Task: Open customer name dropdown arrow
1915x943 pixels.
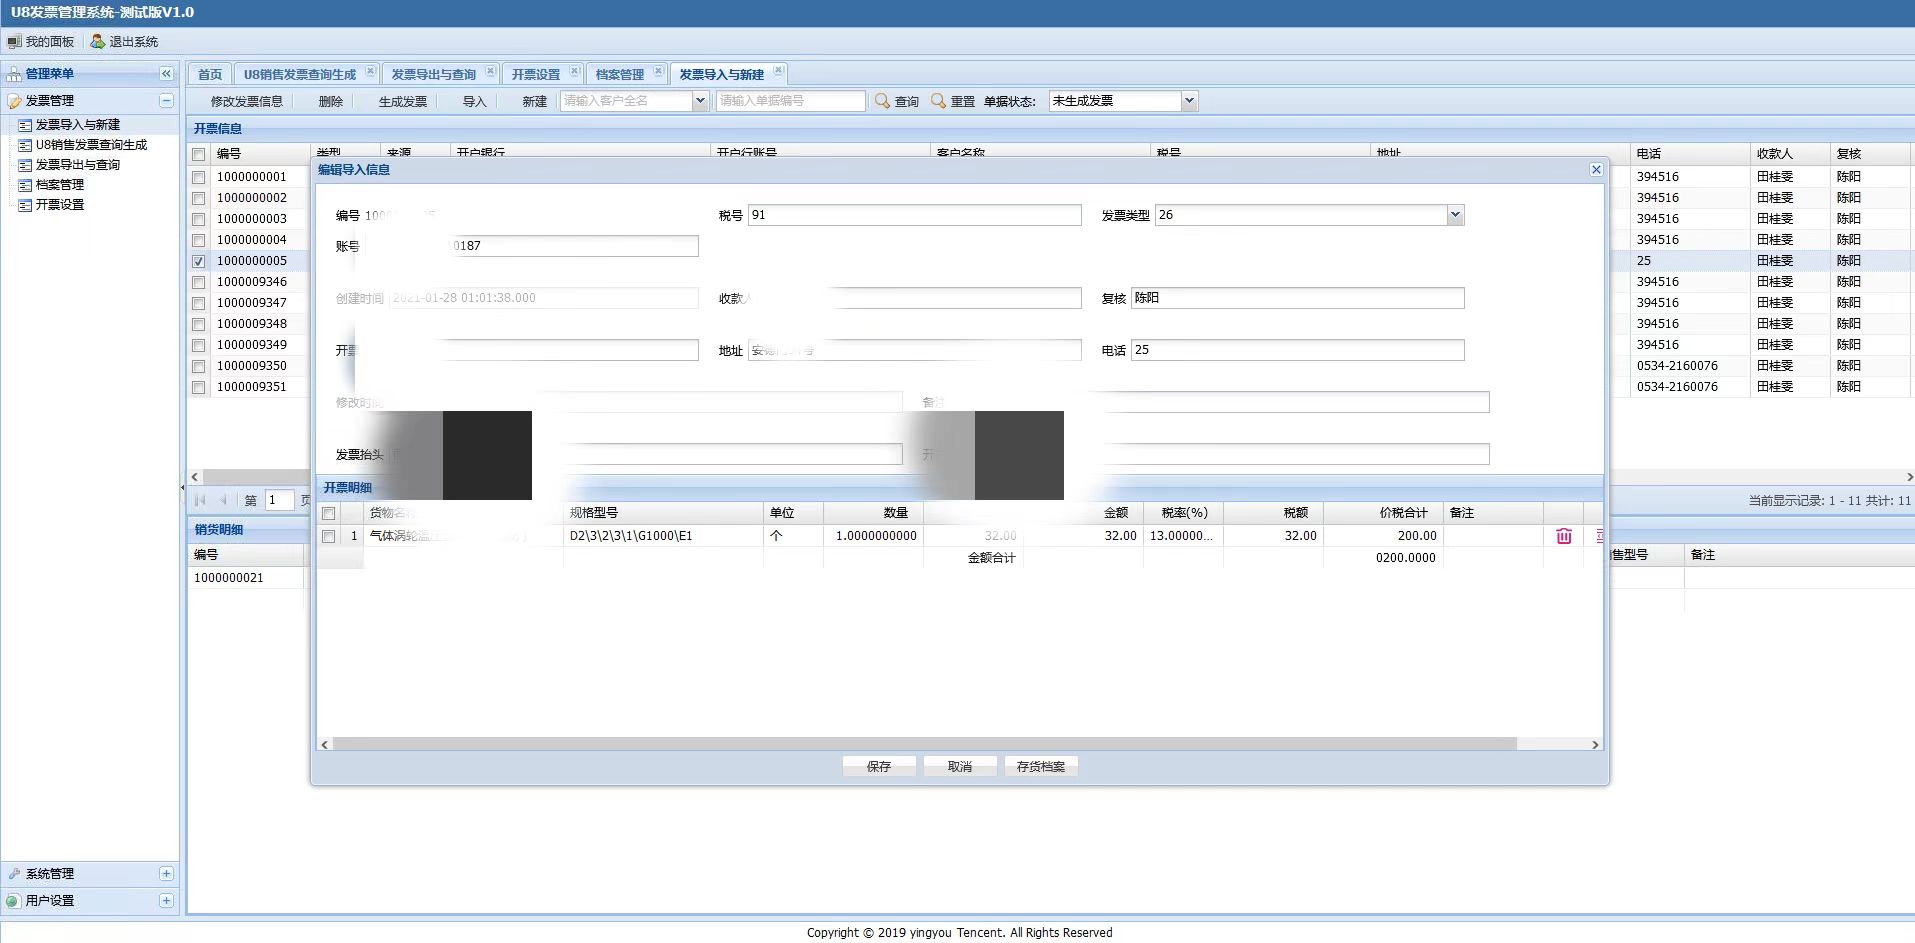Action: tap(700, 101)
